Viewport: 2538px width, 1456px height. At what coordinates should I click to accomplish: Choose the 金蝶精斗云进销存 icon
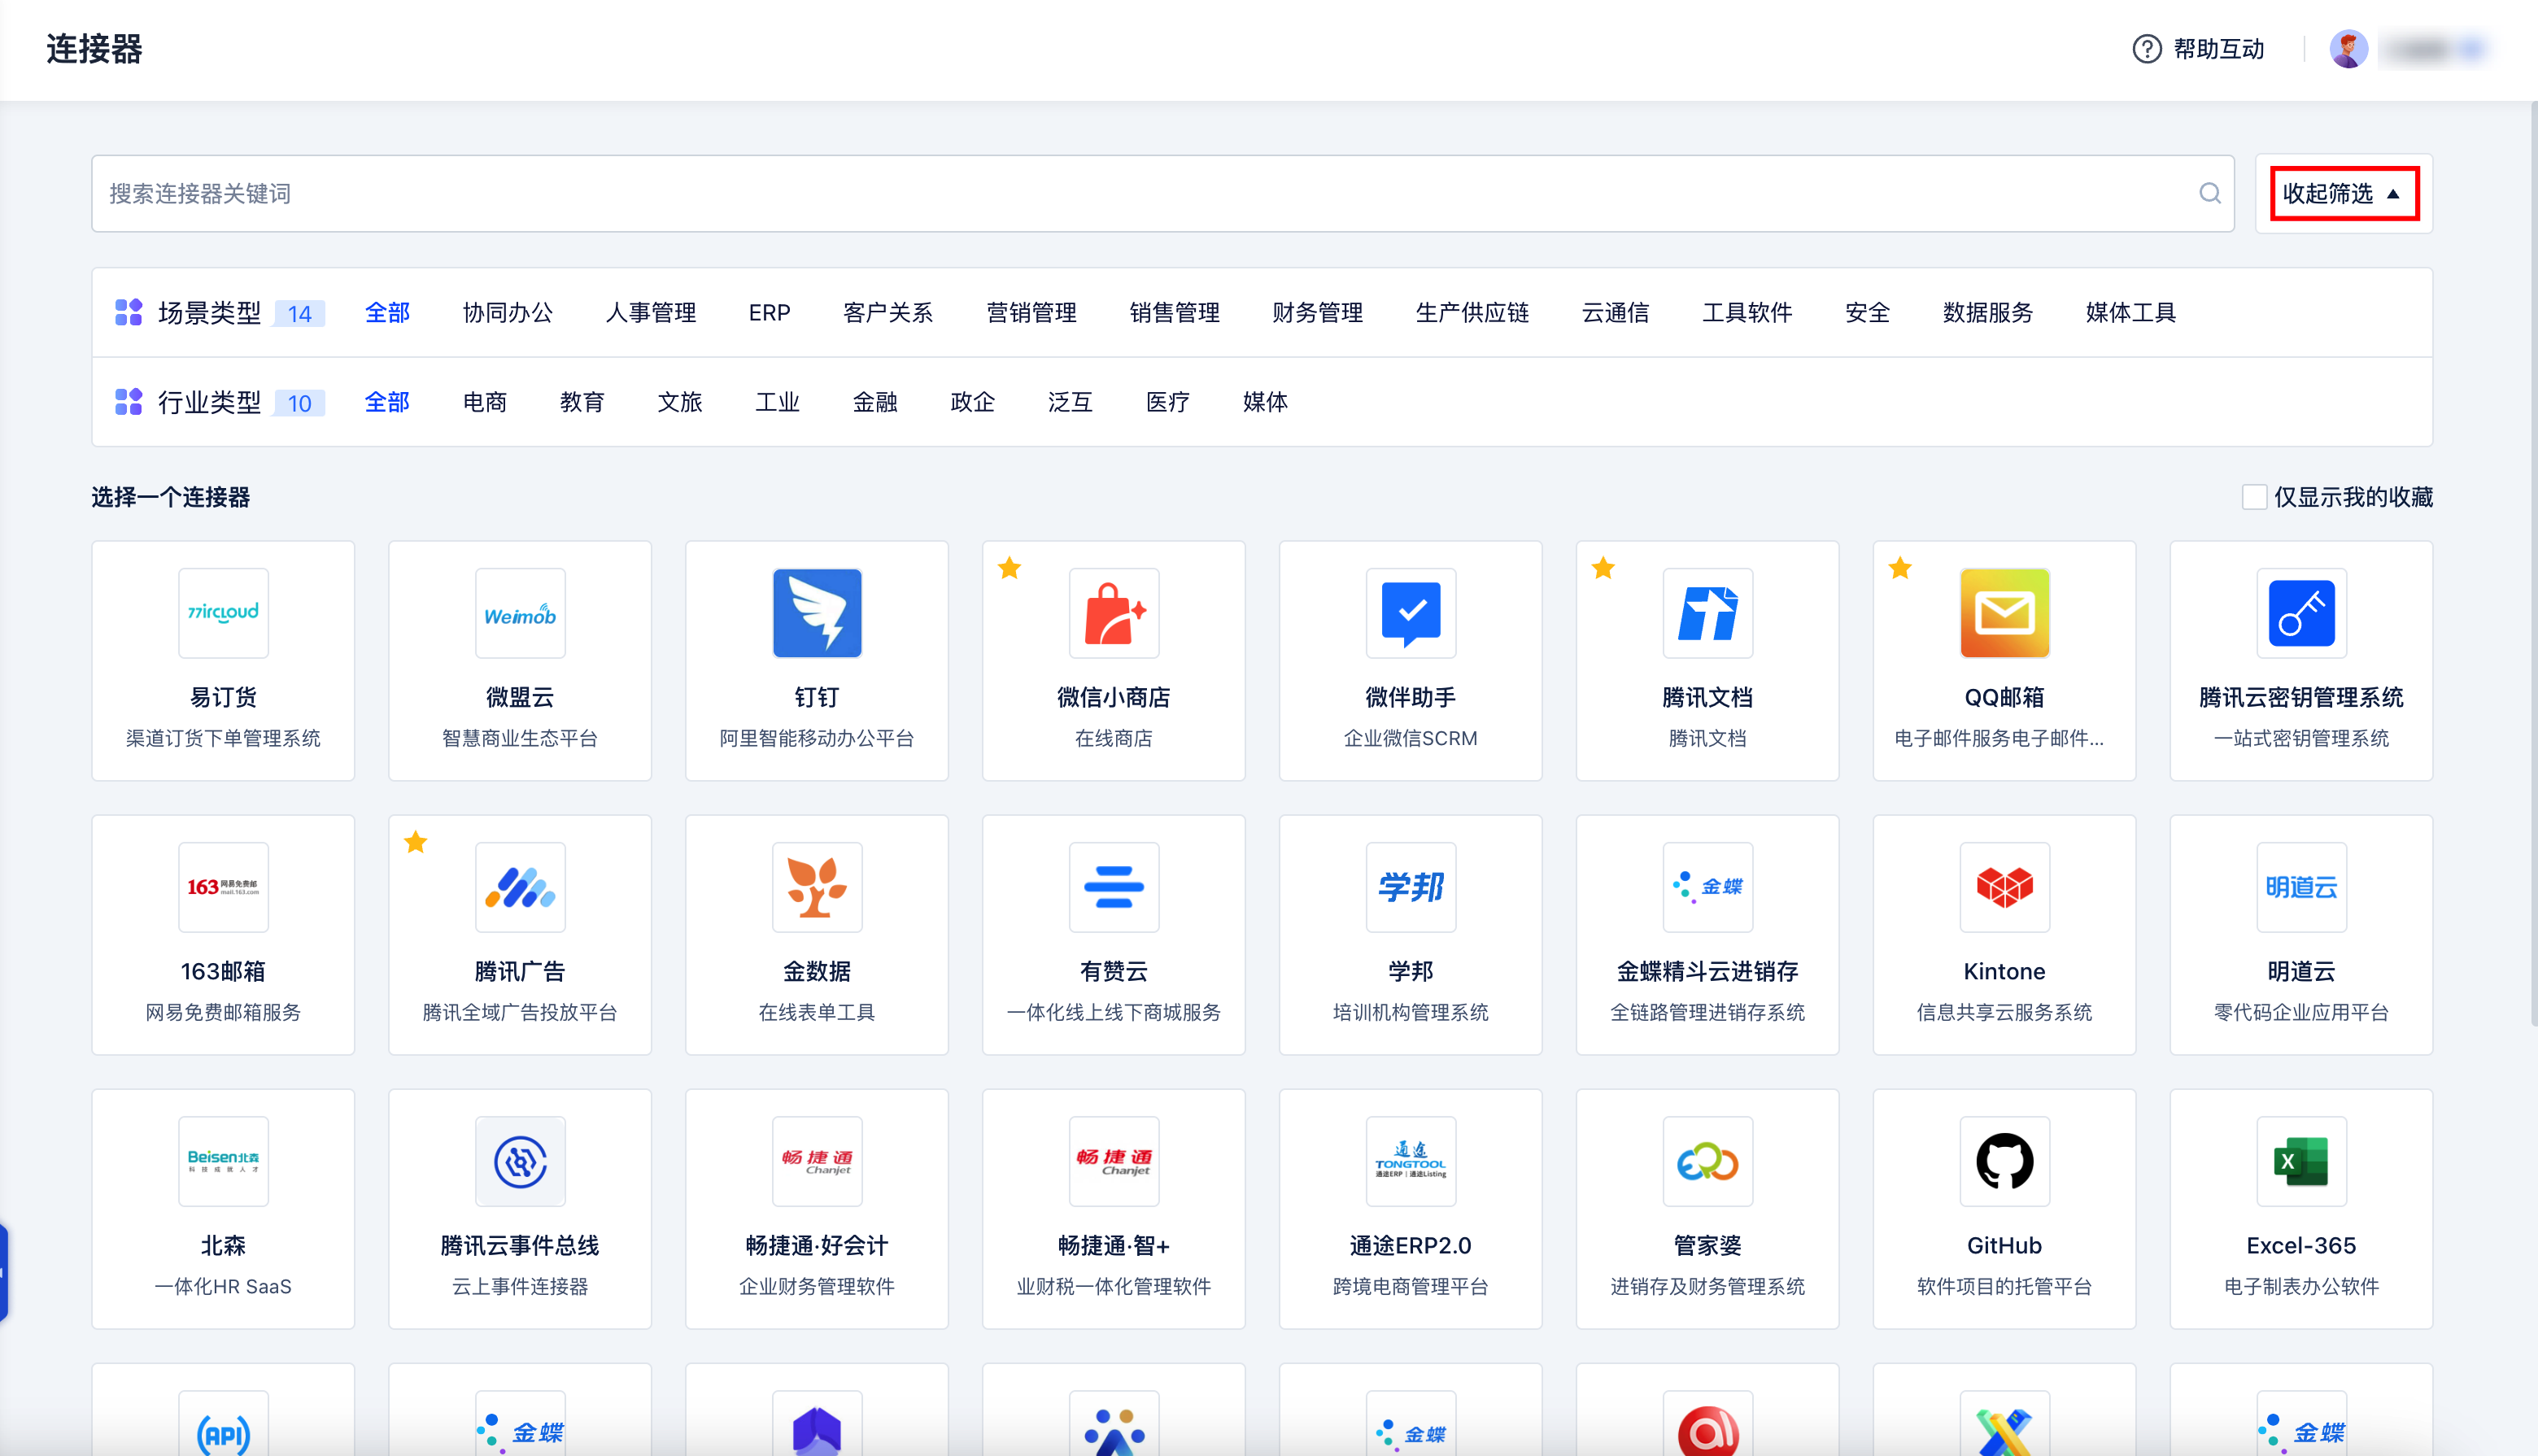(1708, 887)
